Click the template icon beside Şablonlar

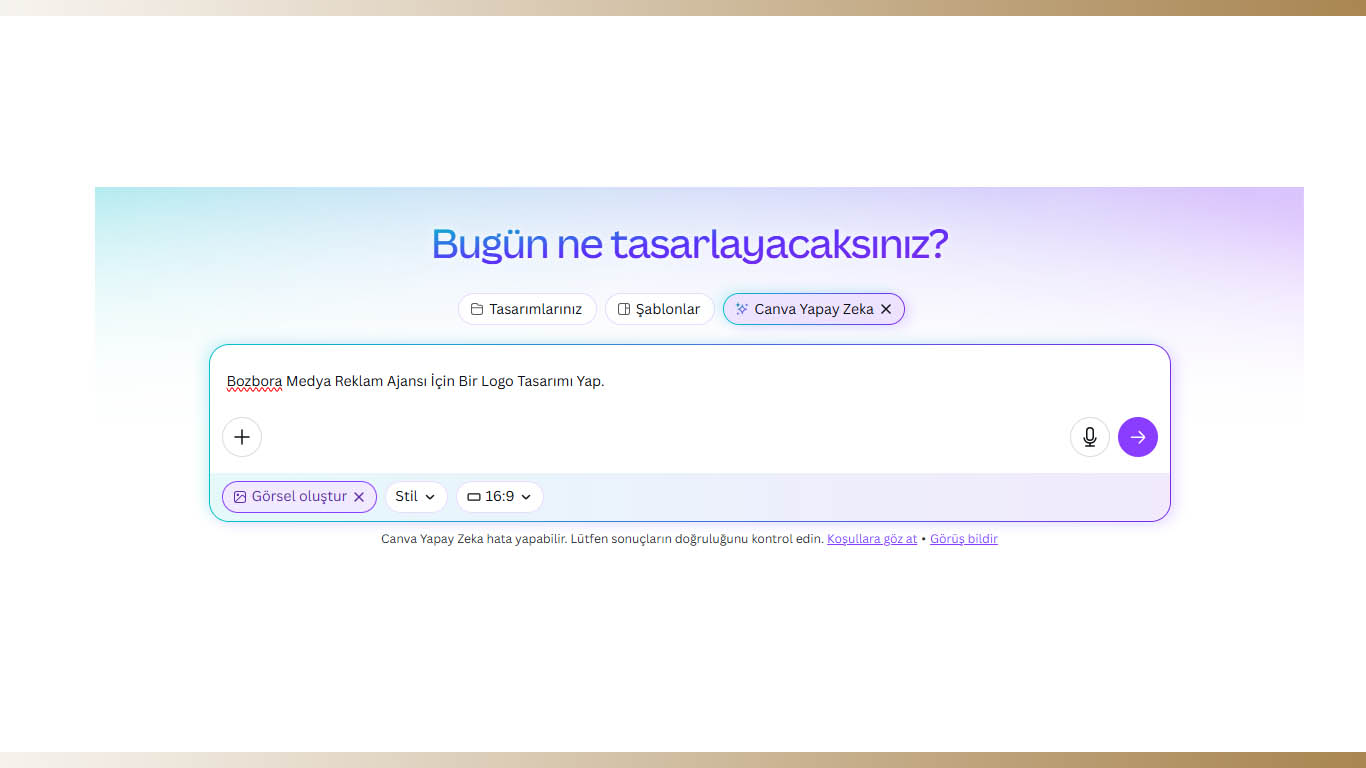click(624, 309)
